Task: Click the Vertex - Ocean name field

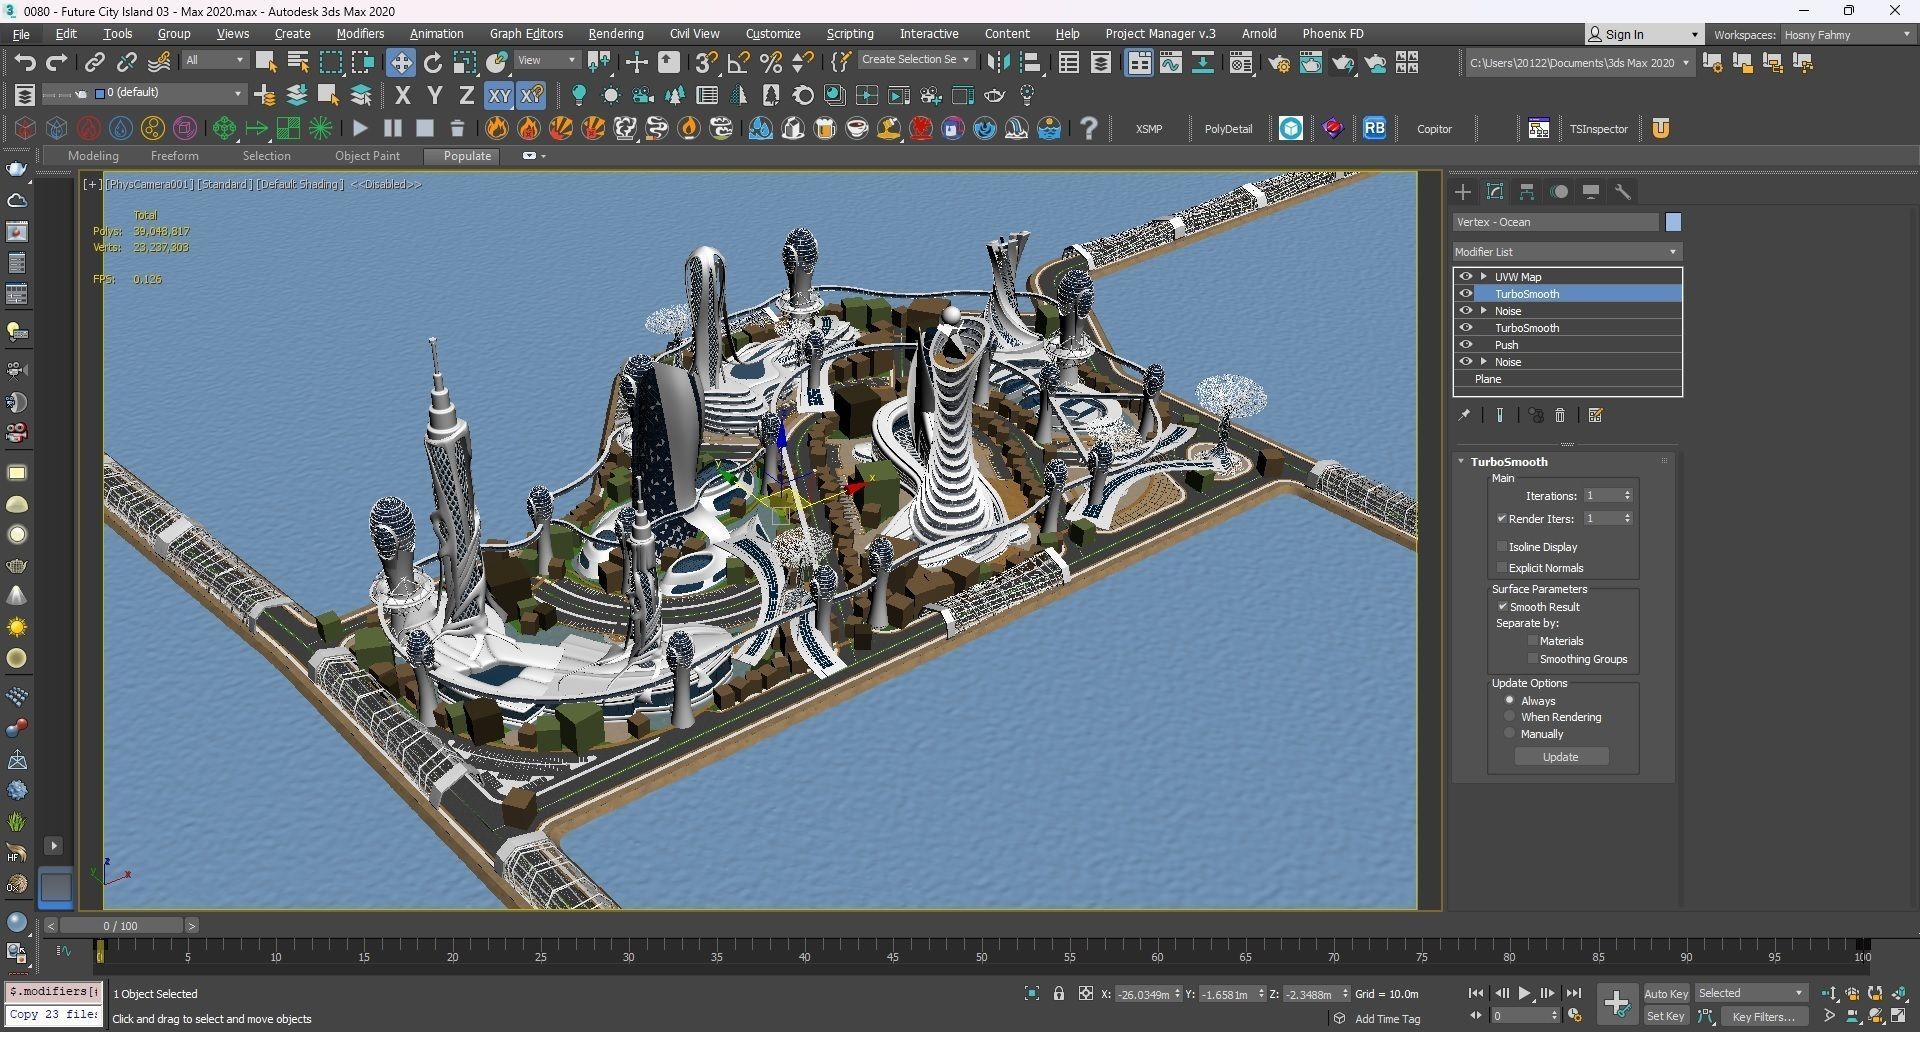Action: coord(1556,222)
